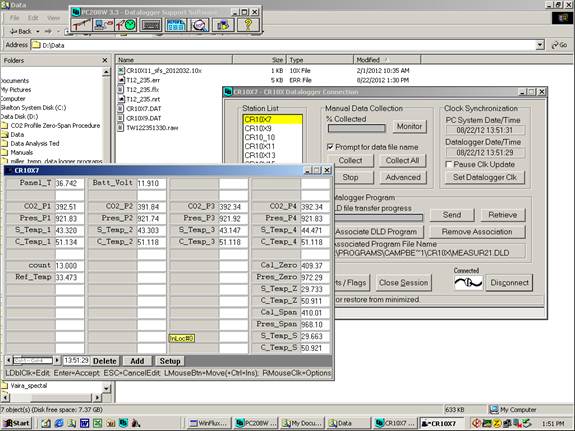The image size is (575, 431).
Task: Click the Retrieve program button
Action: click(502, 215)
